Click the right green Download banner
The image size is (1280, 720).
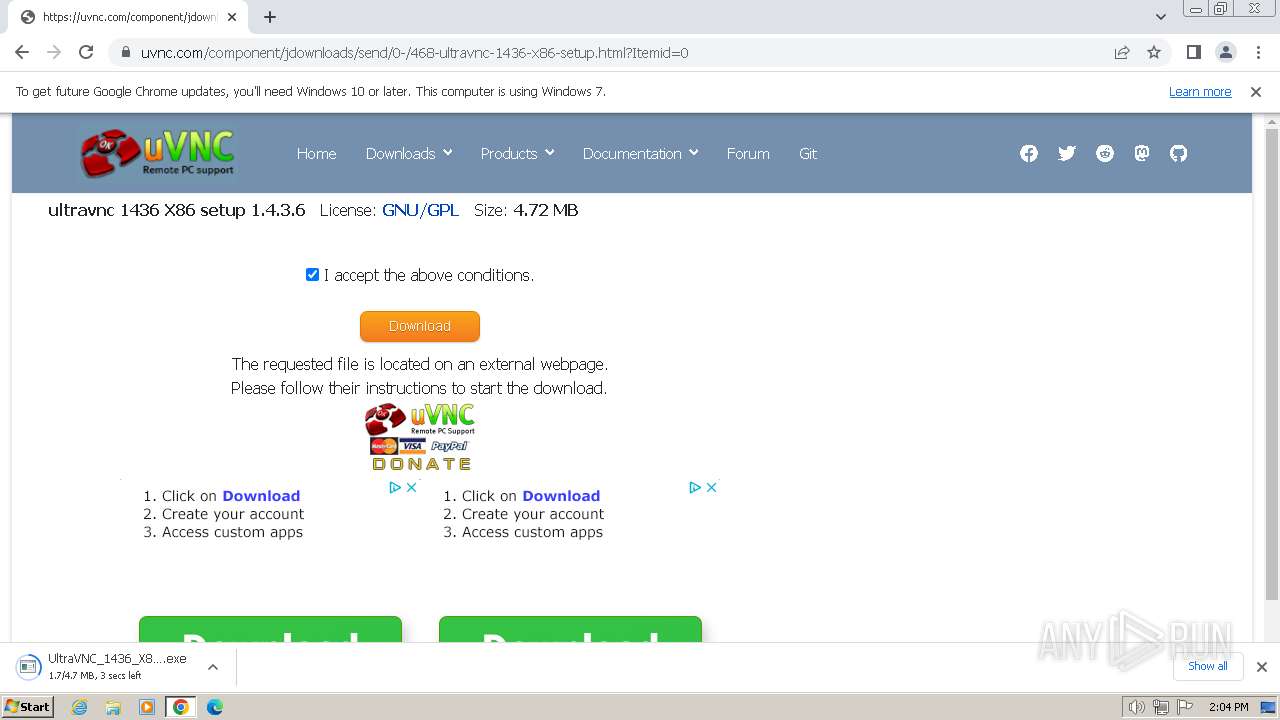570,629
